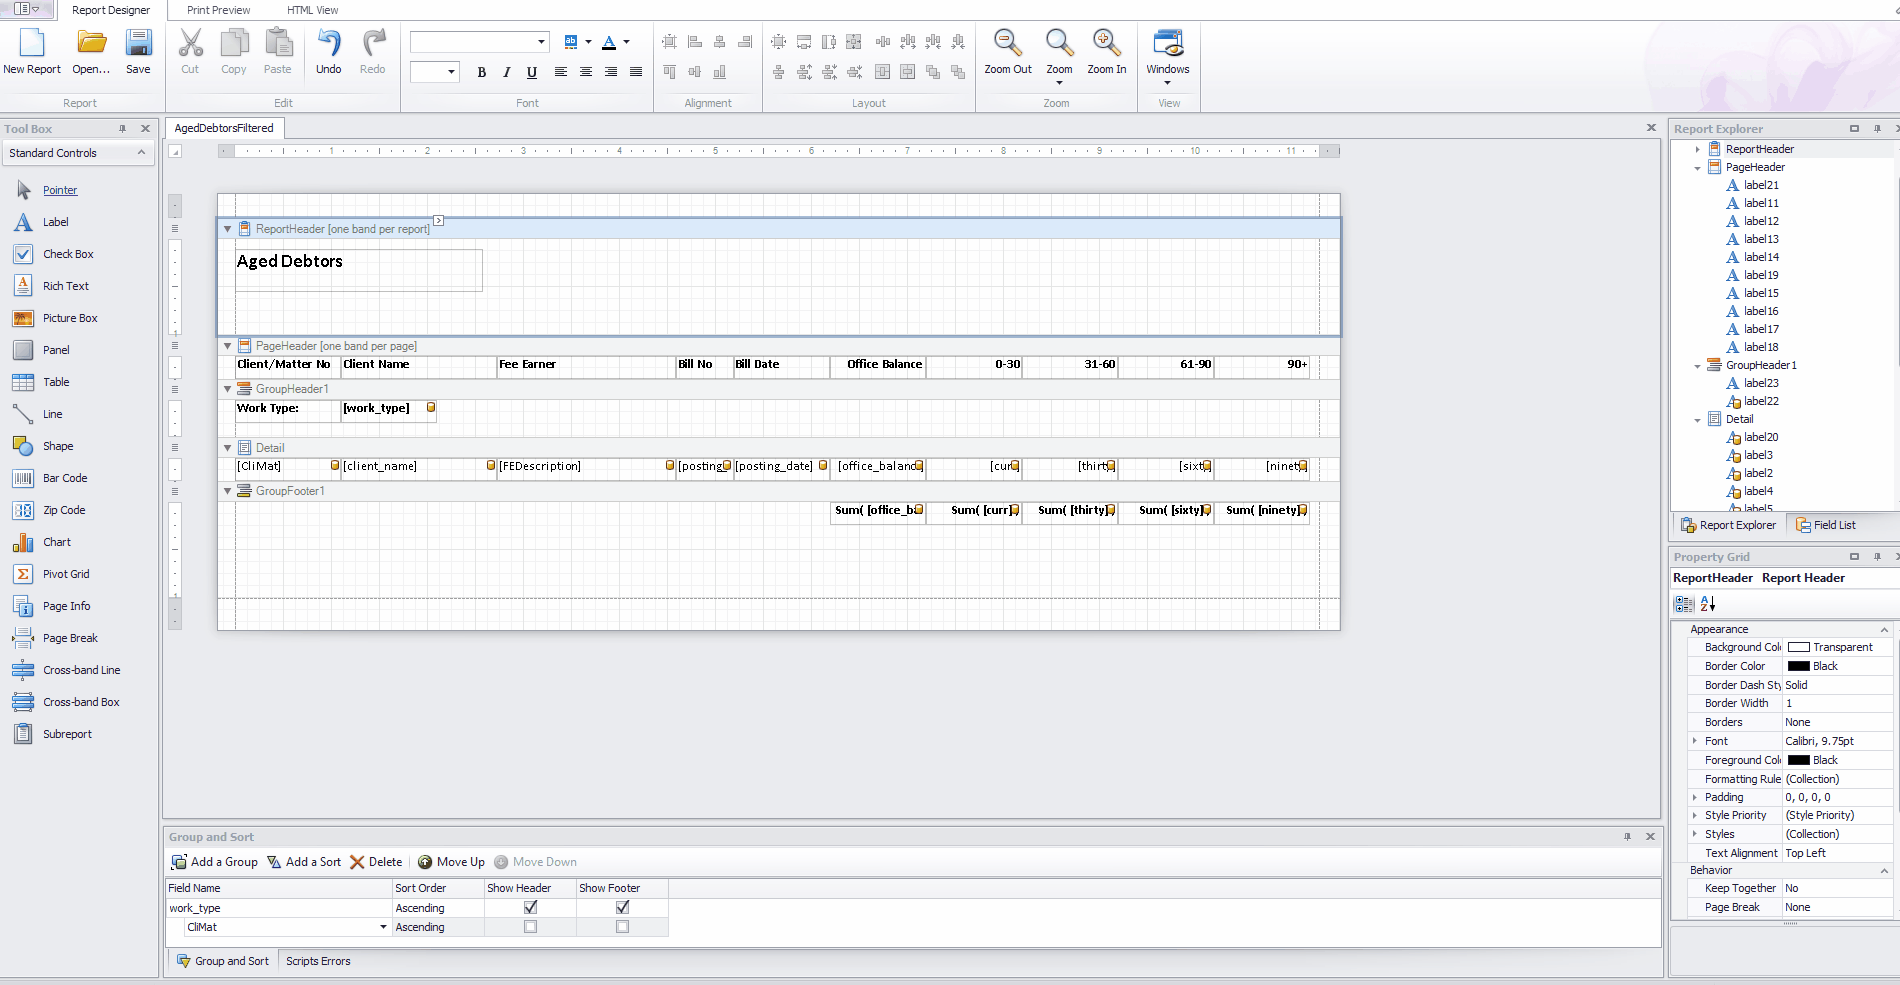
Task: Click application menu button at top-left
Action: [x=26, y=9]
